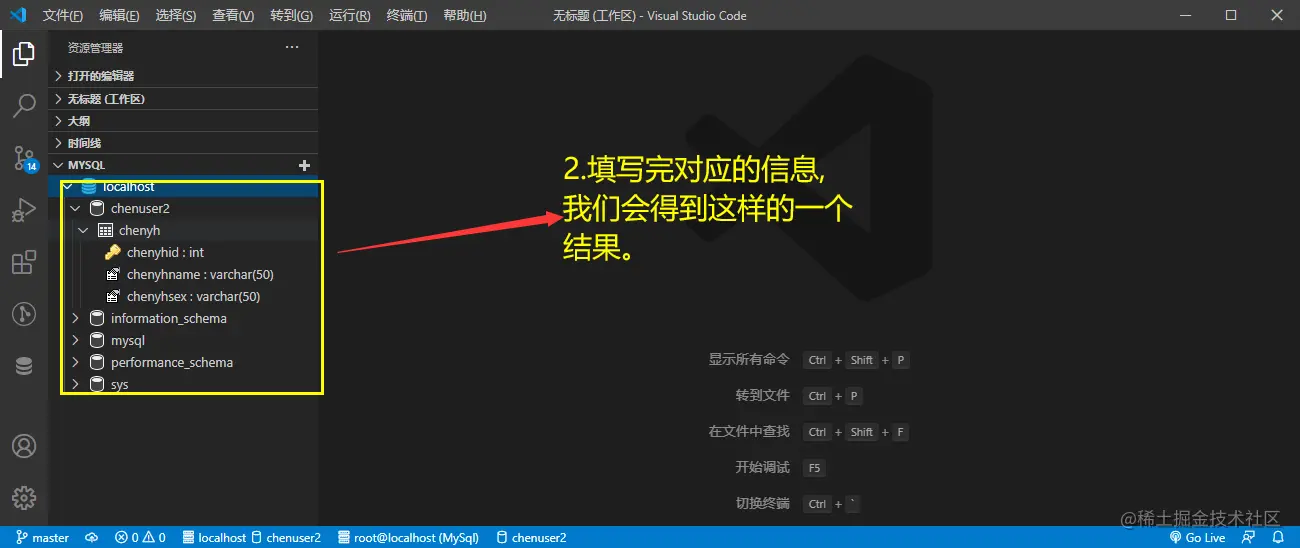Select the chenyhid : int column

(x=166, y=253)
